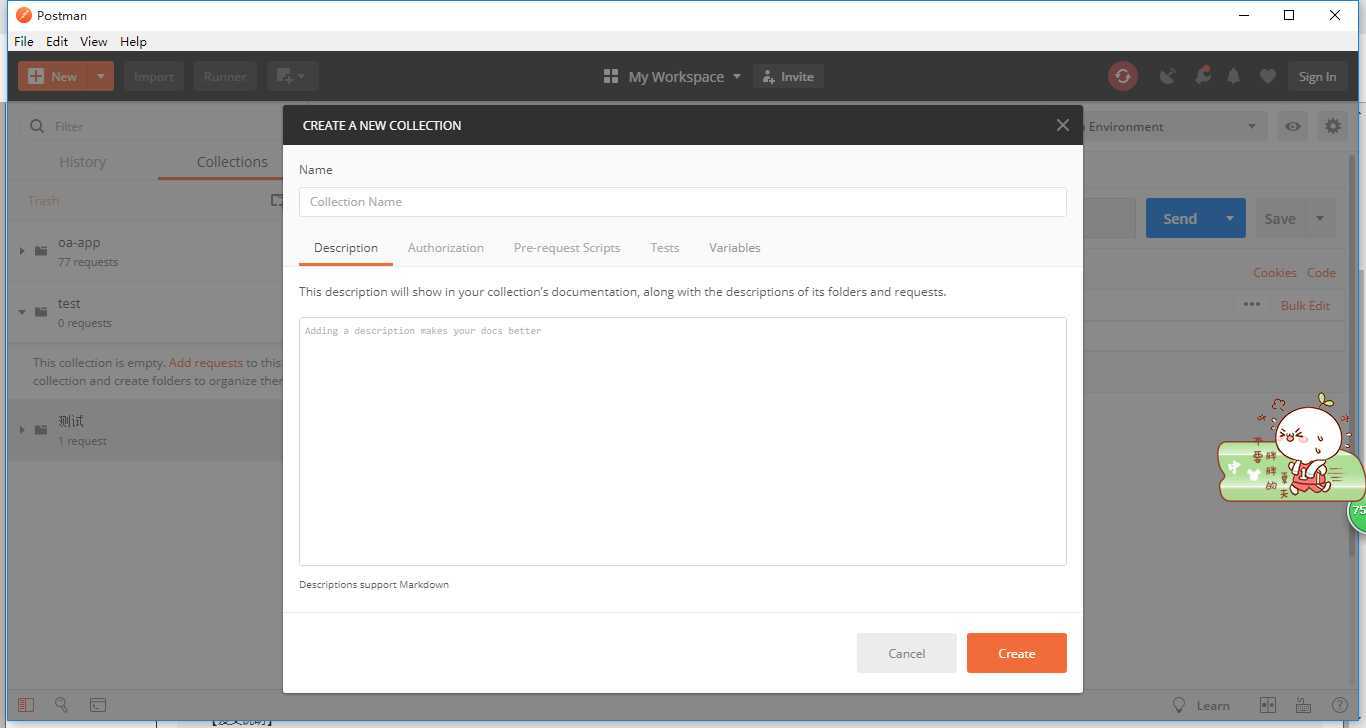Open the Postman console icon in status bar

pyautogui.click(x=98, y=705)
